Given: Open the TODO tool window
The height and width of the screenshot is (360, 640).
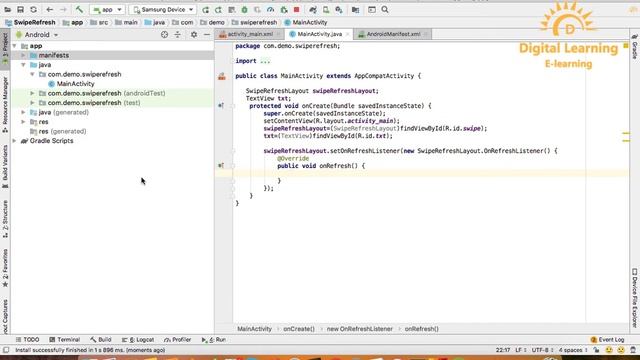Looking at the screenshot, I should tap(27, 340).
